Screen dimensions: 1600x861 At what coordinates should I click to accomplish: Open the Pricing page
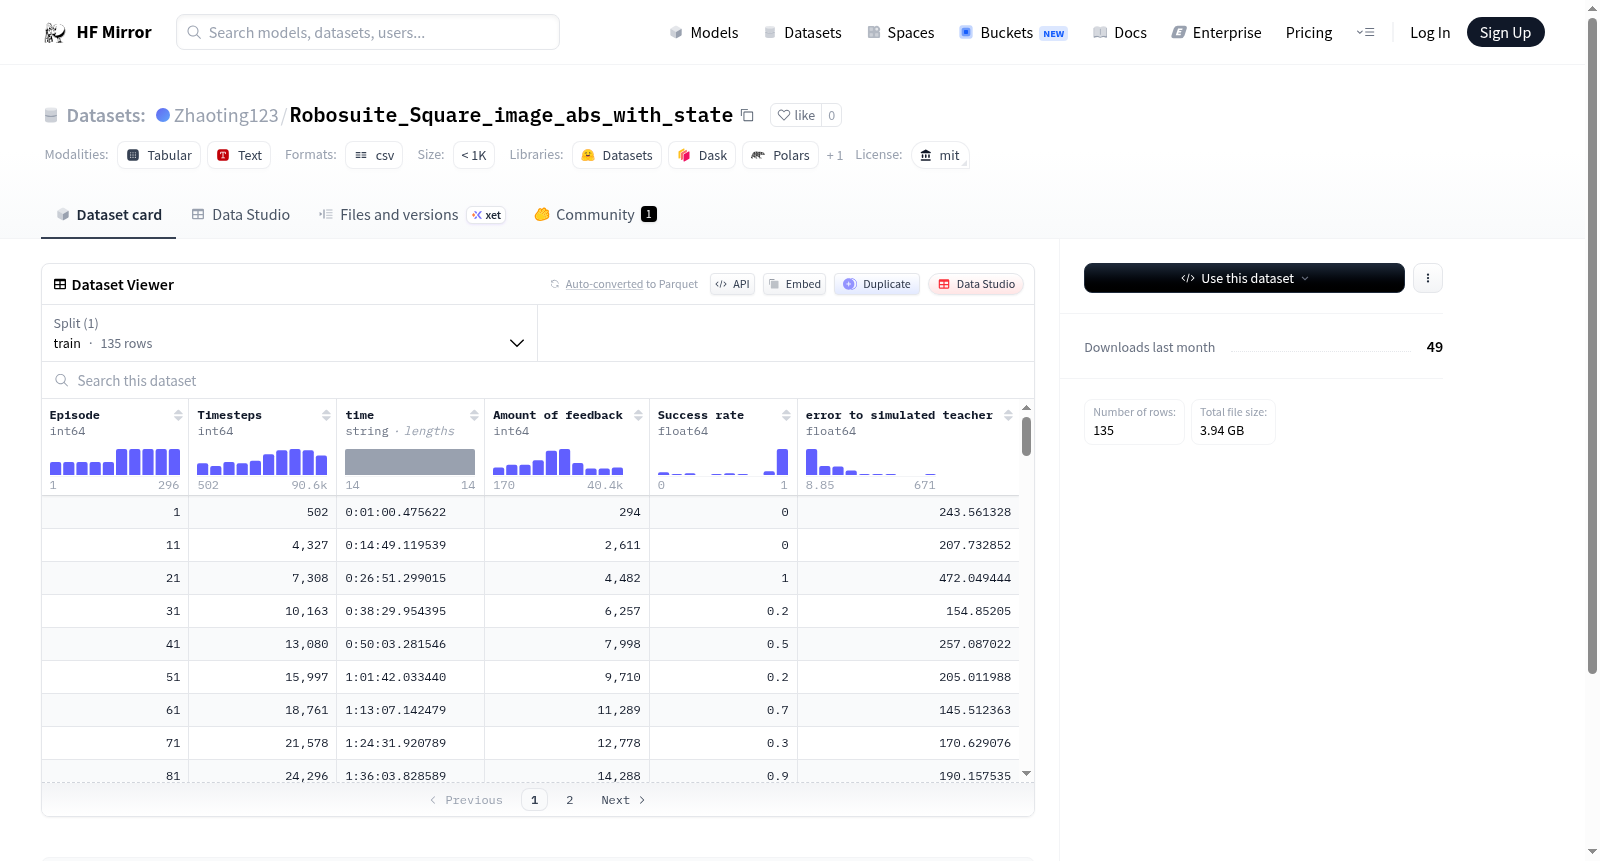[1309, 33]
